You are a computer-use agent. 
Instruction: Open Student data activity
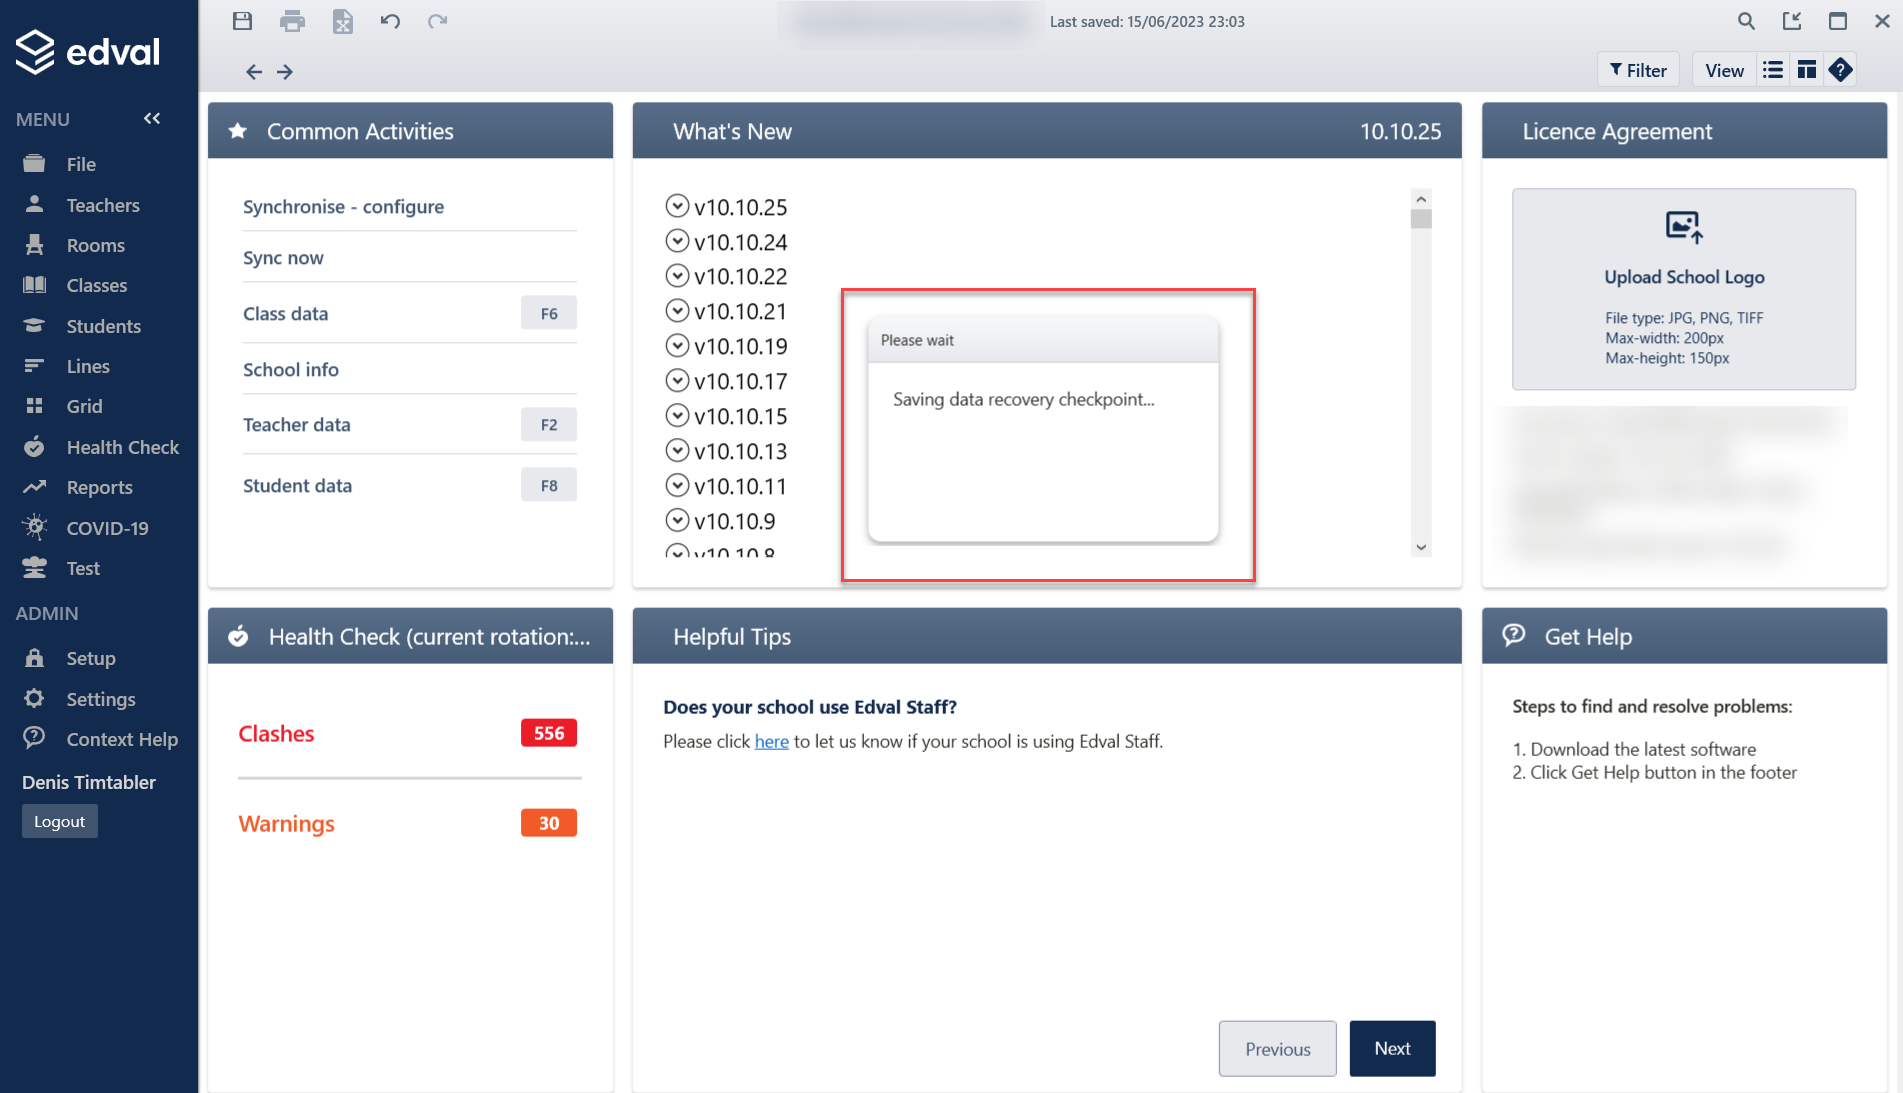pyautogui.click(x=410, y=485)
